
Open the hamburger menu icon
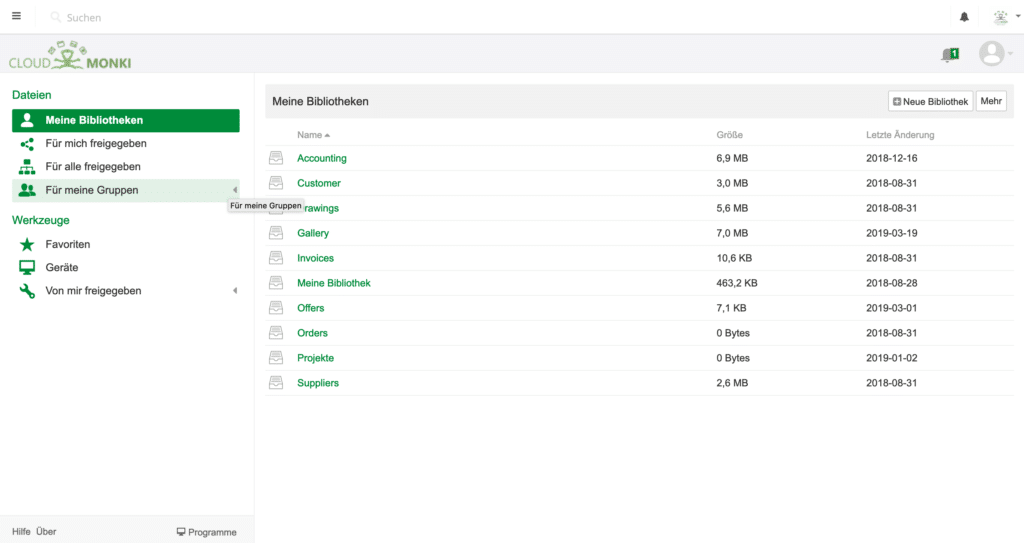click(x=16, y=16)
